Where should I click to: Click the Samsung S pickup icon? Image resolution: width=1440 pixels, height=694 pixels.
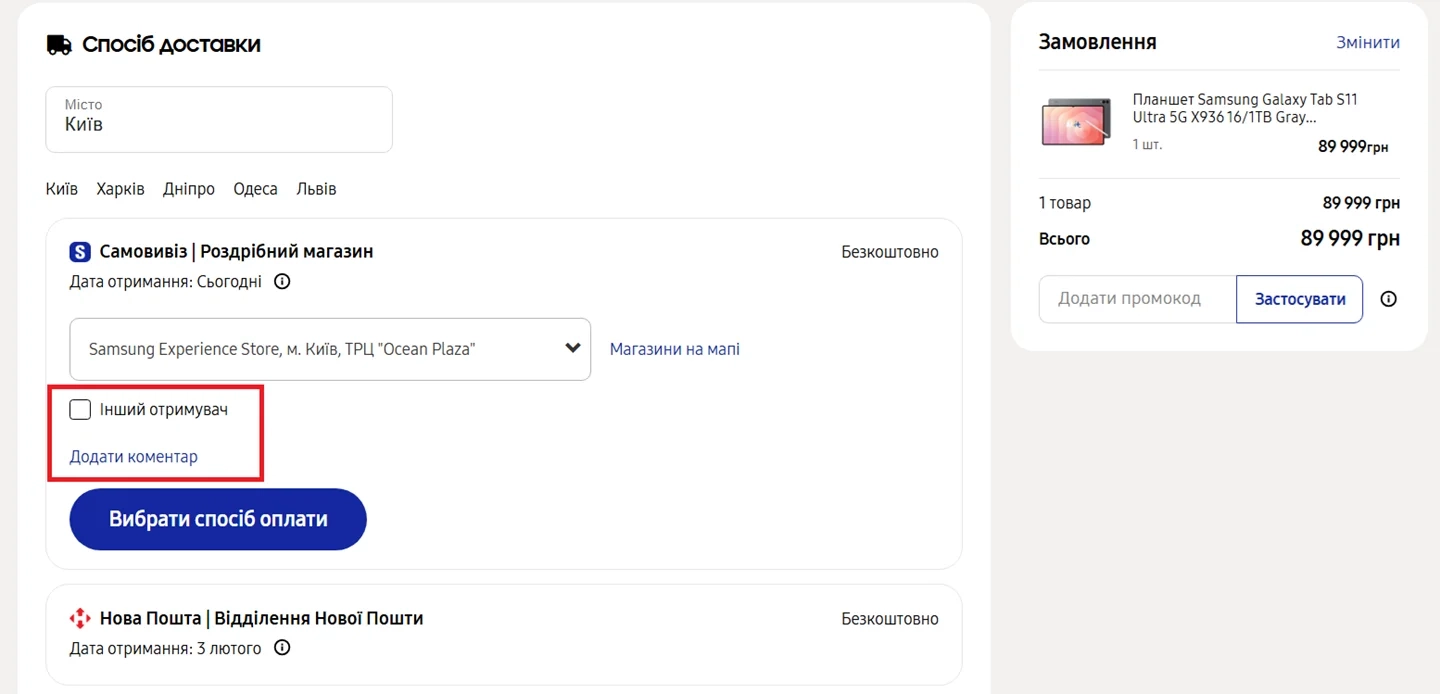pyautogui.click(x=80, y=252)
